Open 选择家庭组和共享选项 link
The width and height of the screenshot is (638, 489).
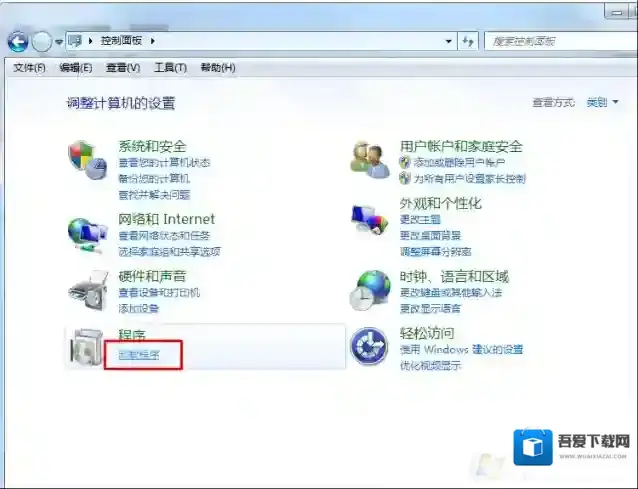tap(169, 252)
